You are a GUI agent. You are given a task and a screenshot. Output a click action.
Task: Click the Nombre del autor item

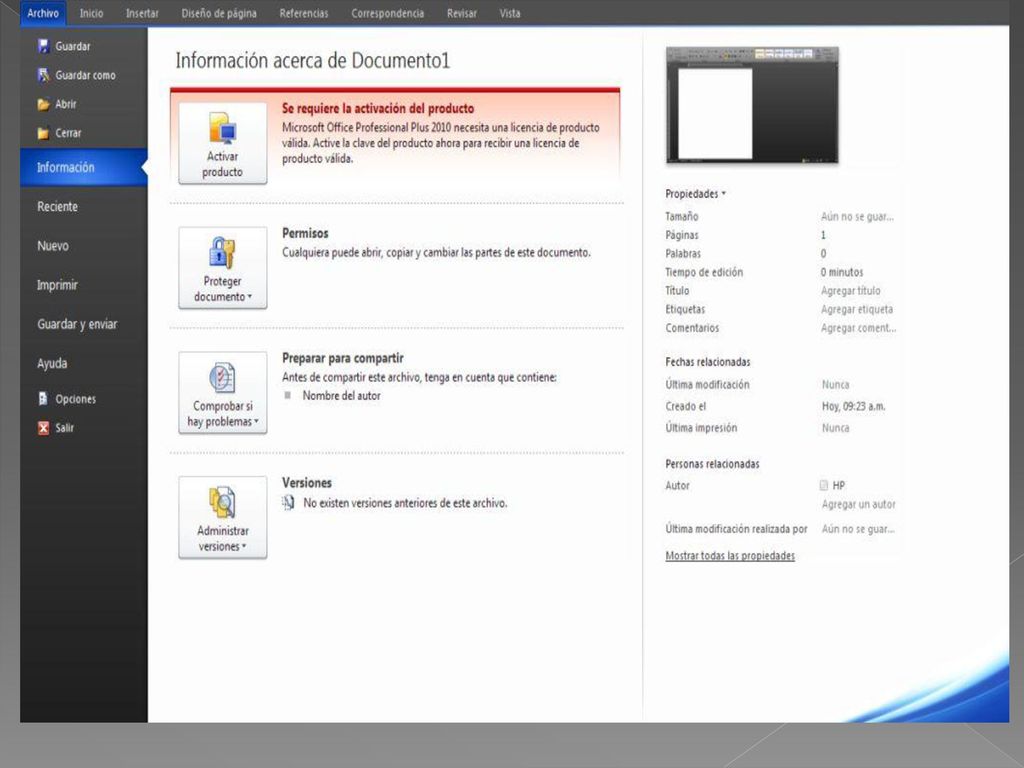[x=341, y=396]
